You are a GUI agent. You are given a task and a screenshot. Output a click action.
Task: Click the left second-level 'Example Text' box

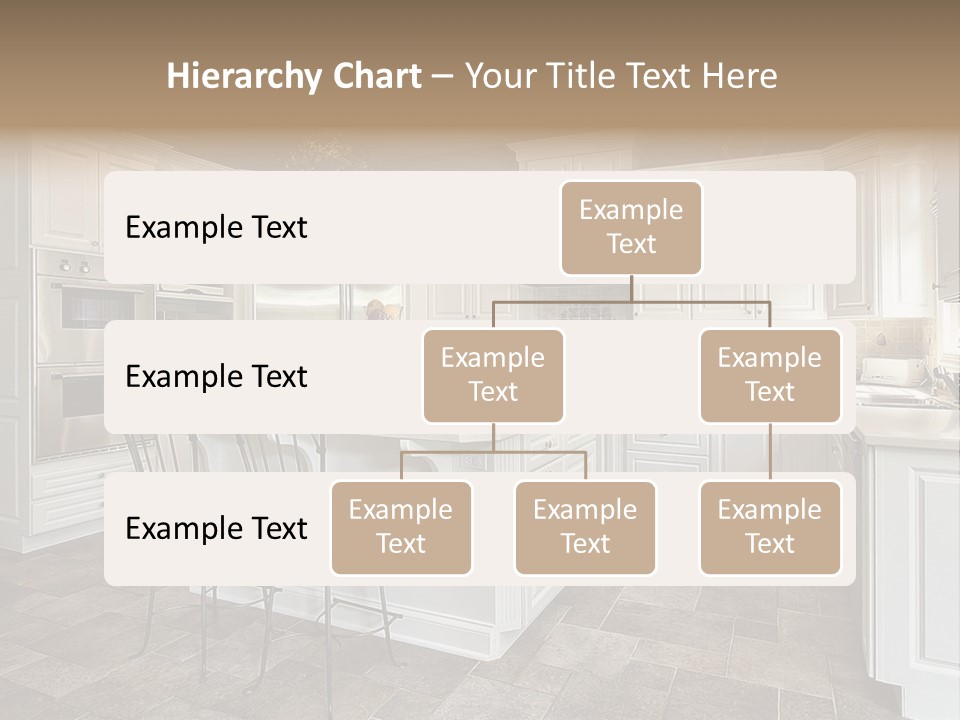tap(493, 375)
